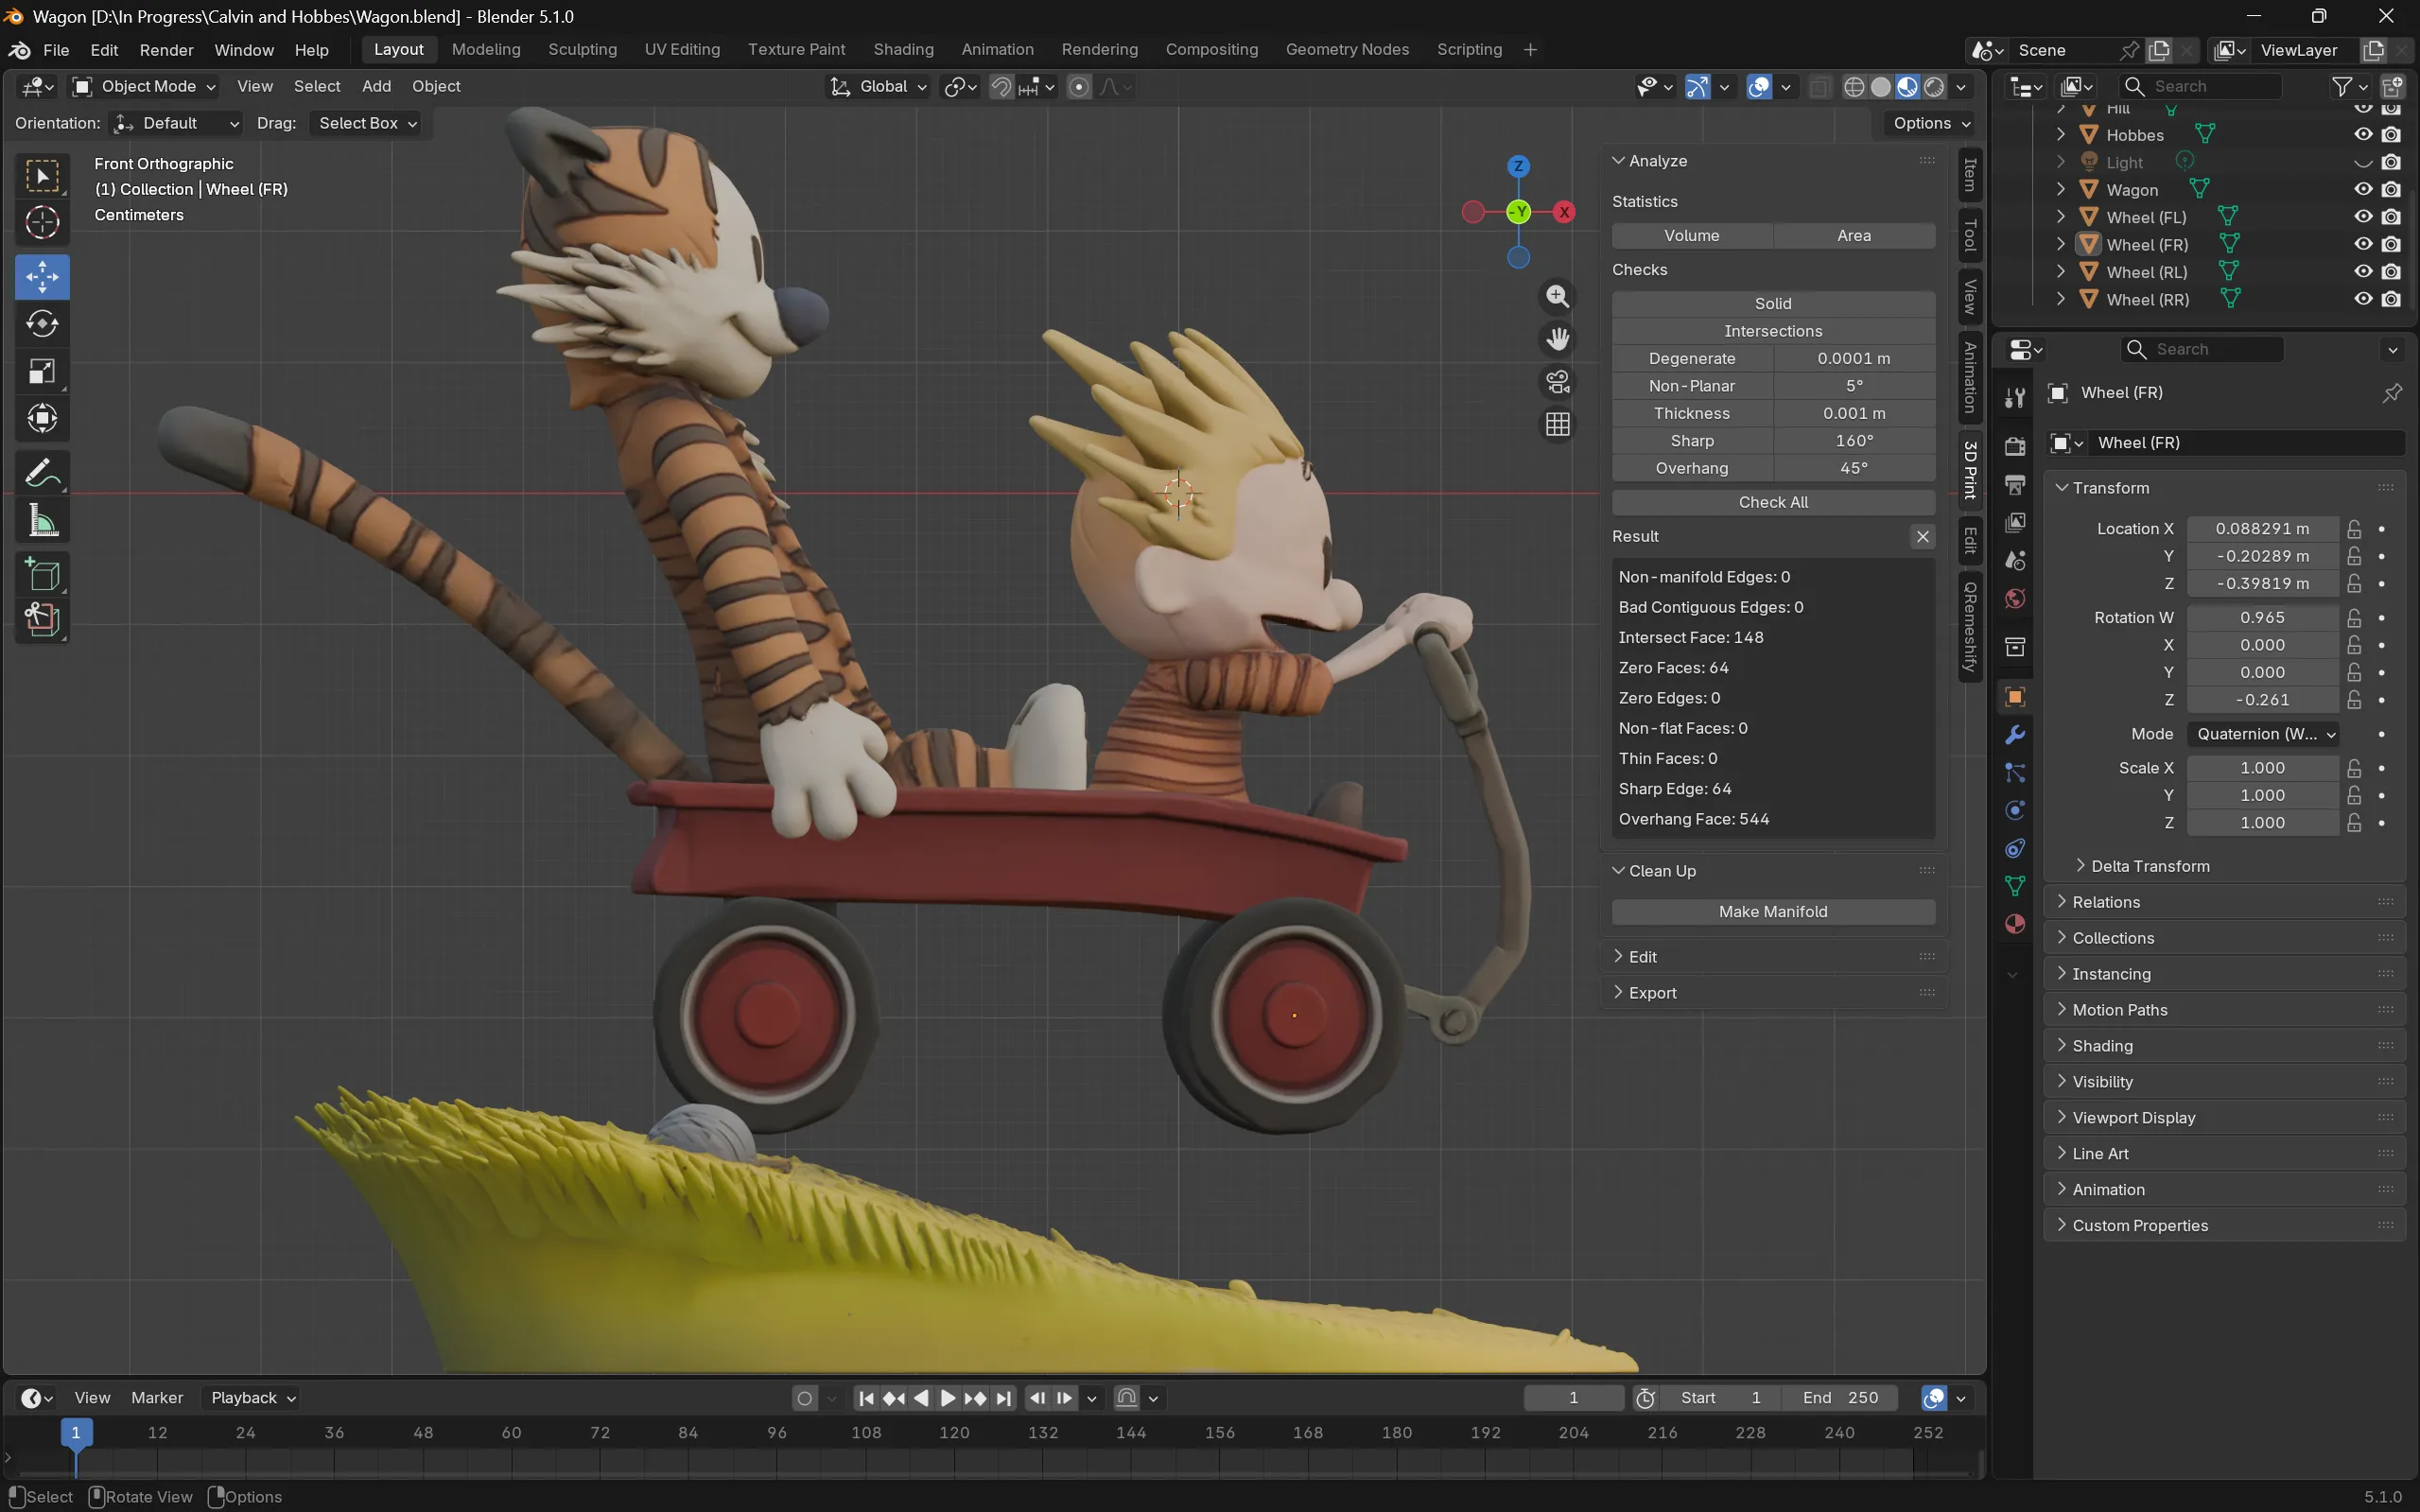This screenshot has height=1512, width=2420.
Task: Play the animation in timeline
Action: (947, 1398)
